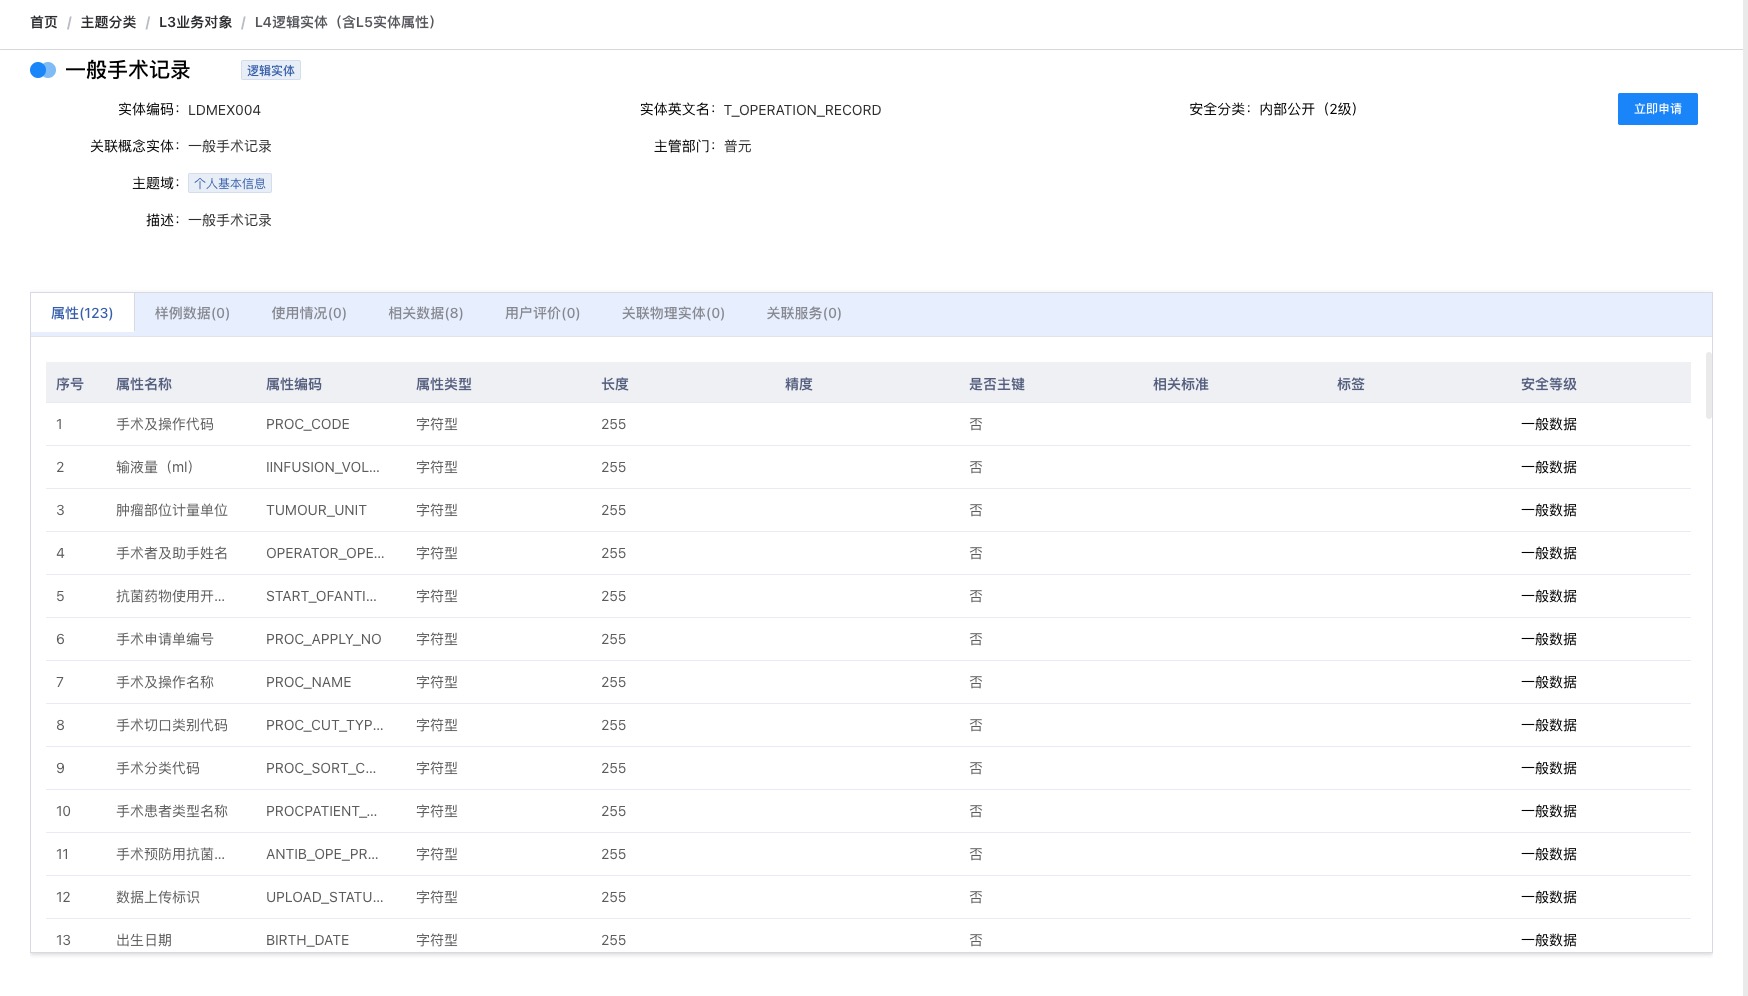1748x996 pixels.
Task: Click the 安全等级 column header
Action: [x=1548, y=384]
